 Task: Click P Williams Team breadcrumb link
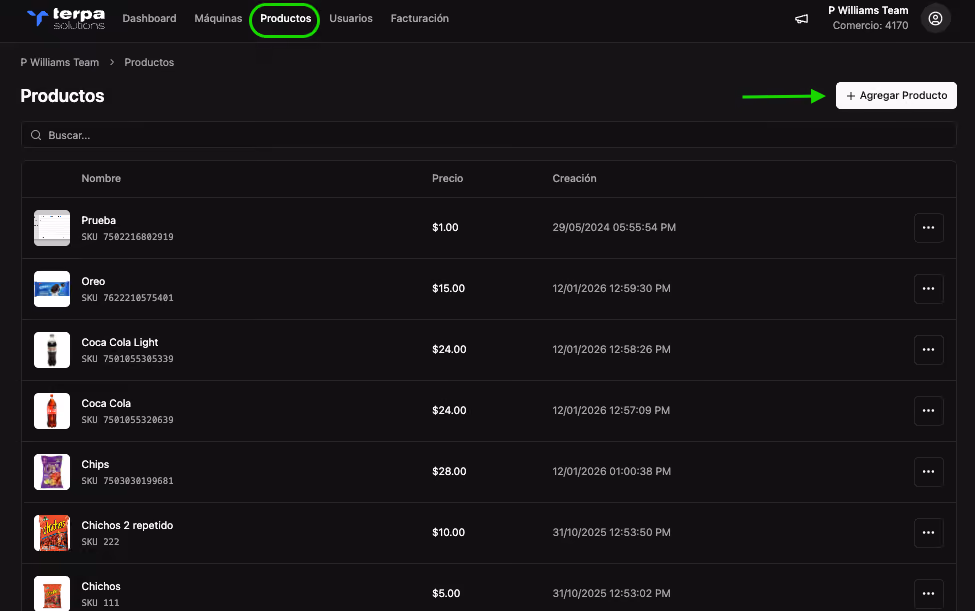pos(60,62)
